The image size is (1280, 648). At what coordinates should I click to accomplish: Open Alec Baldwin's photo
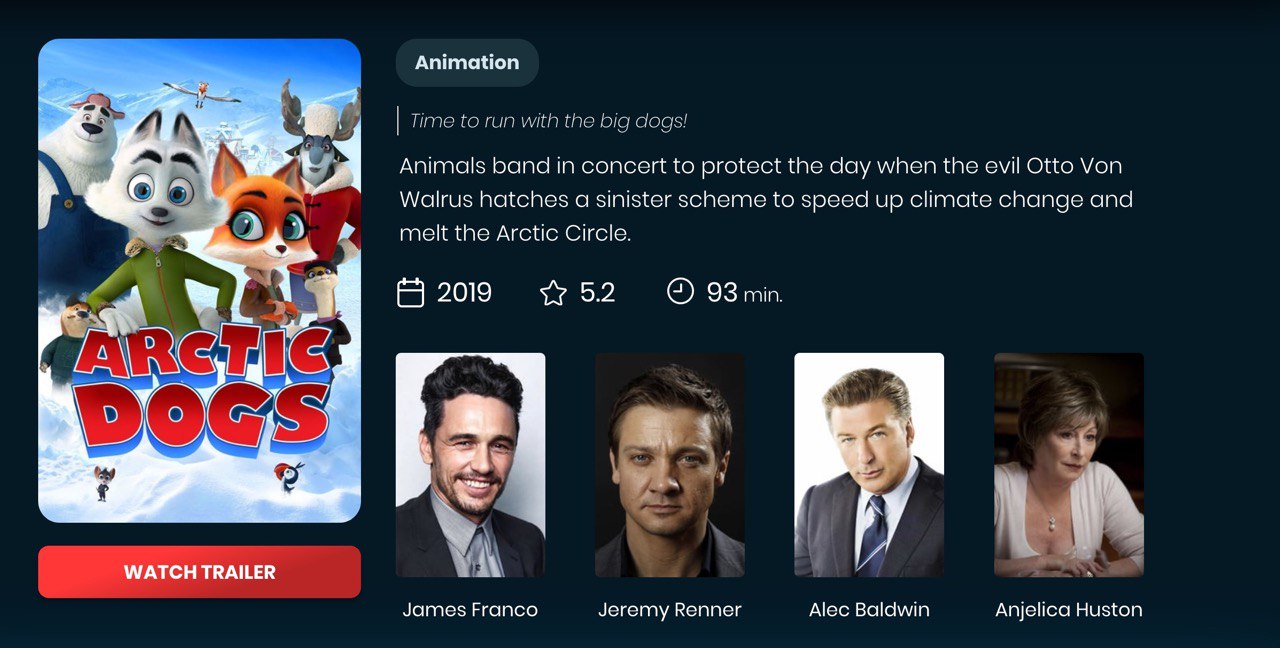coord(869,465)
